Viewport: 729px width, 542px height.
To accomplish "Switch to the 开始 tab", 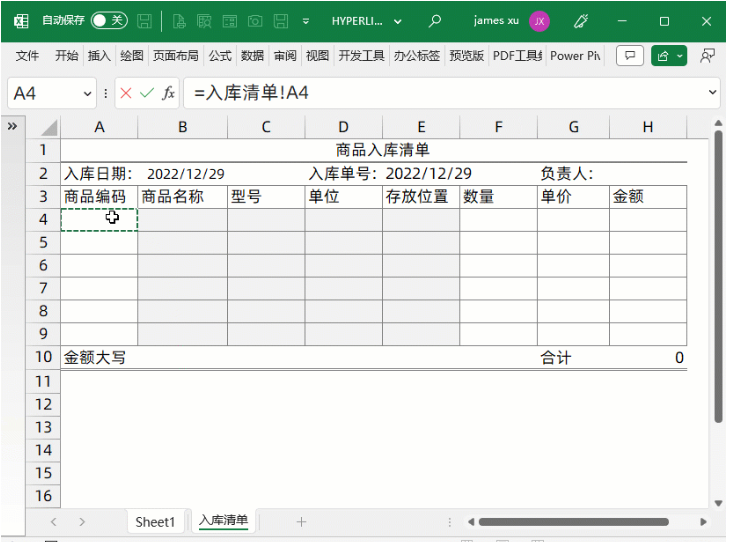I will tap(66, 56).
